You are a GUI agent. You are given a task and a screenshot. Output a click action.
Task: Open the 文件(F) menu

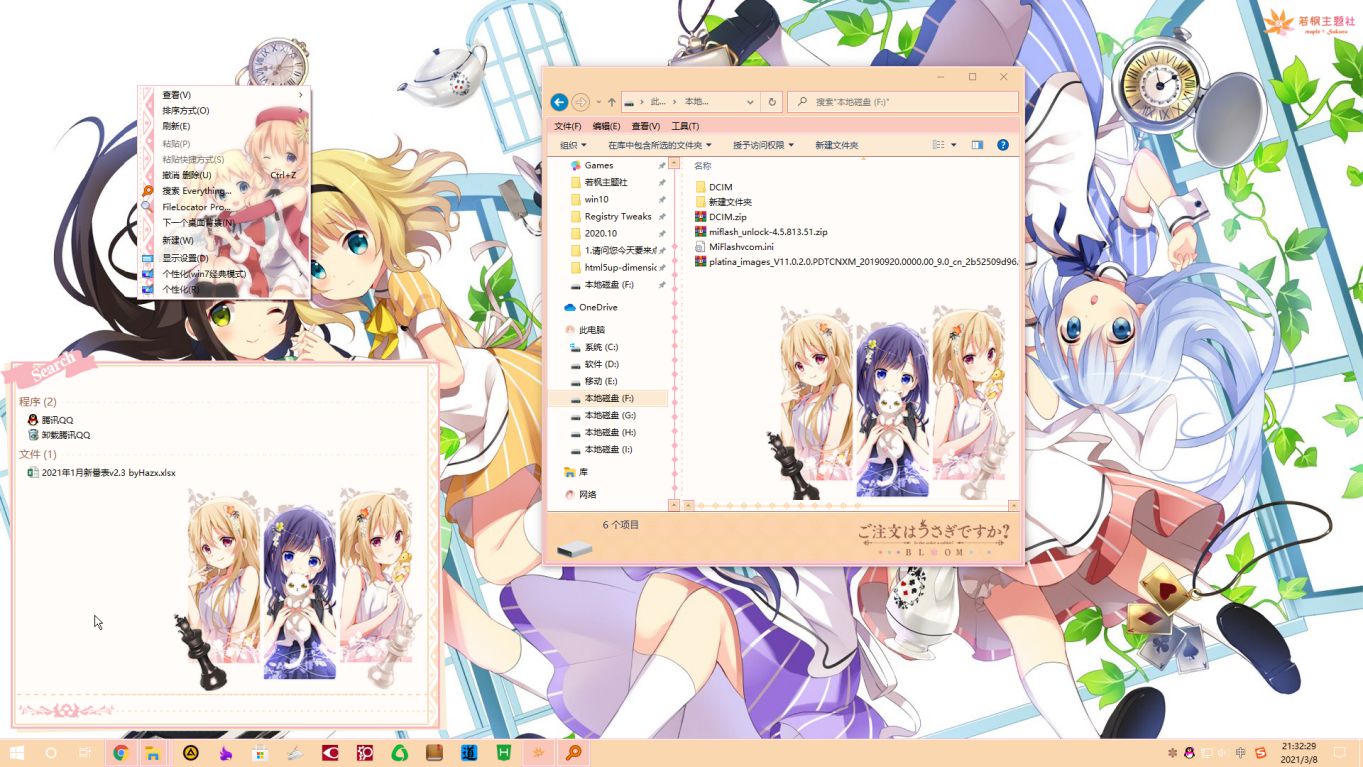click(x=568, y=126)
